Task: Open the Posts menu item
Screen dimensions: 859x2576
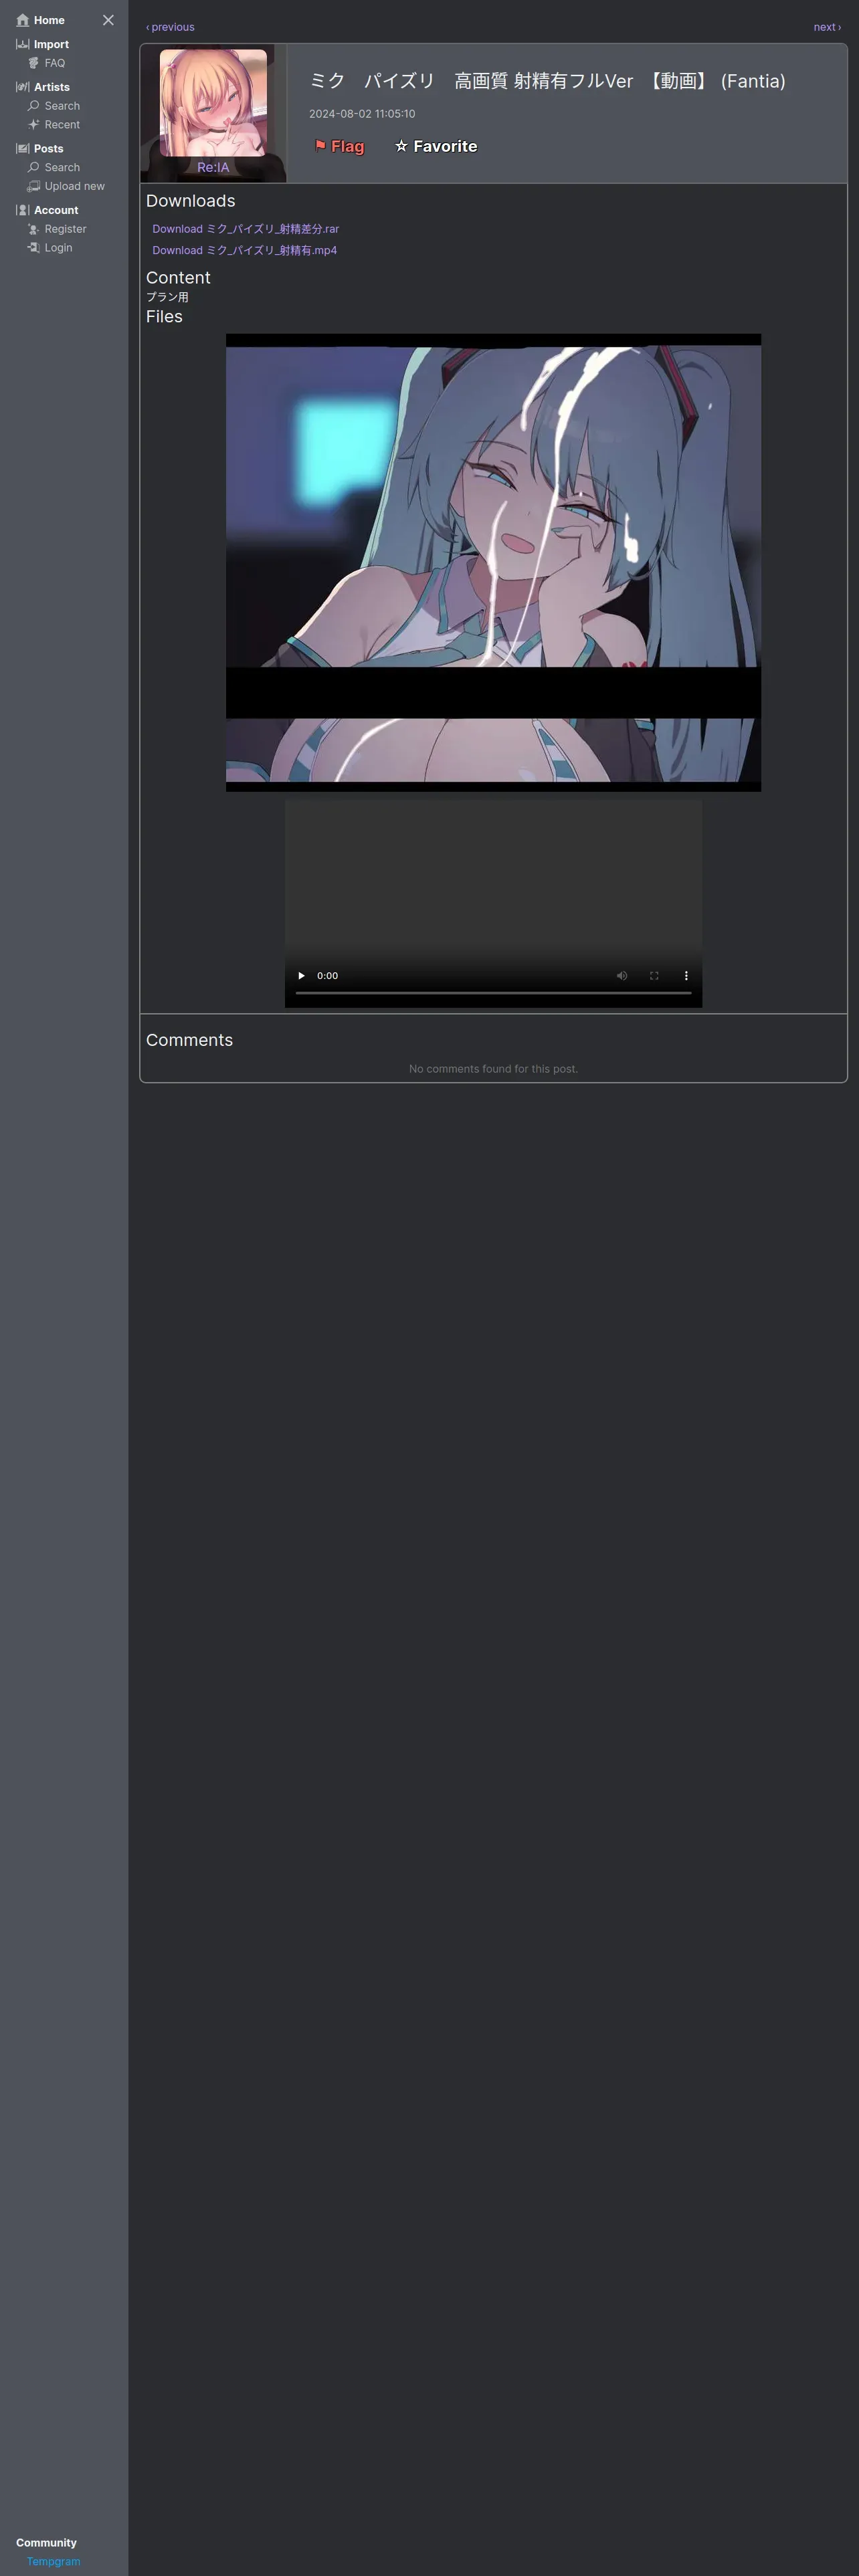Action: [48, 149]
